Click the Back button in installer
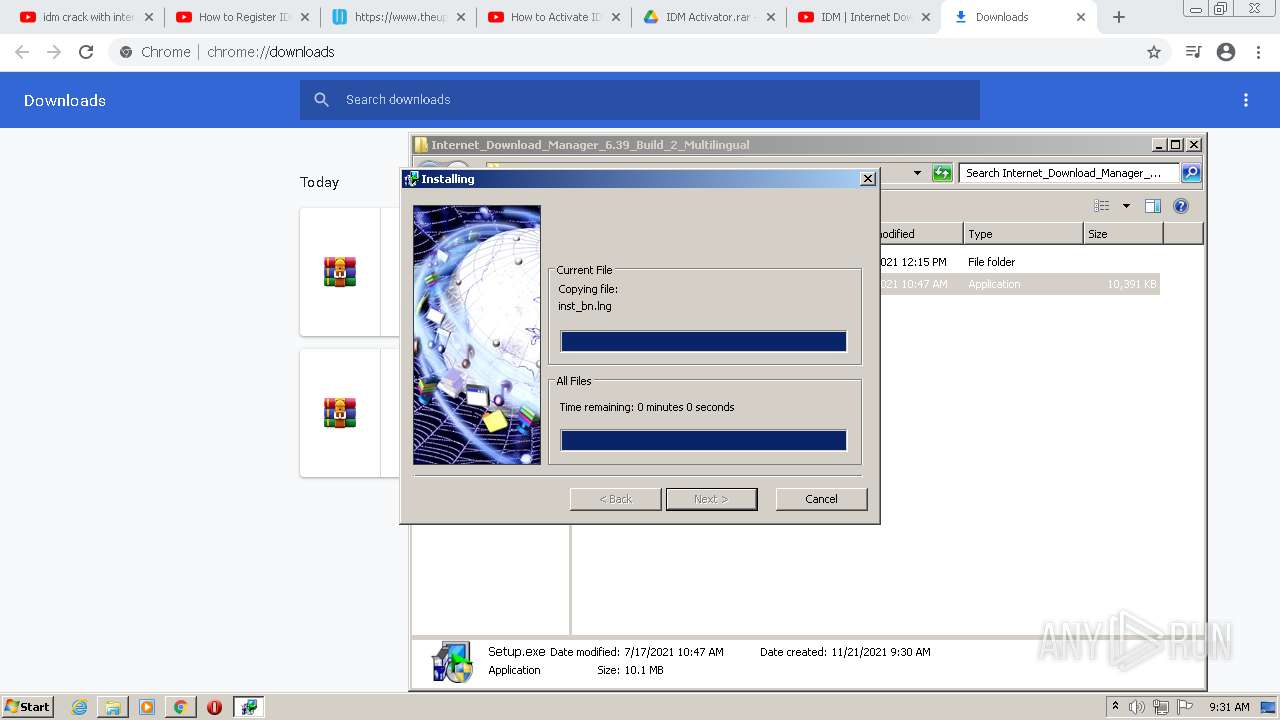 pyautogui.click(x=615, y=499)
